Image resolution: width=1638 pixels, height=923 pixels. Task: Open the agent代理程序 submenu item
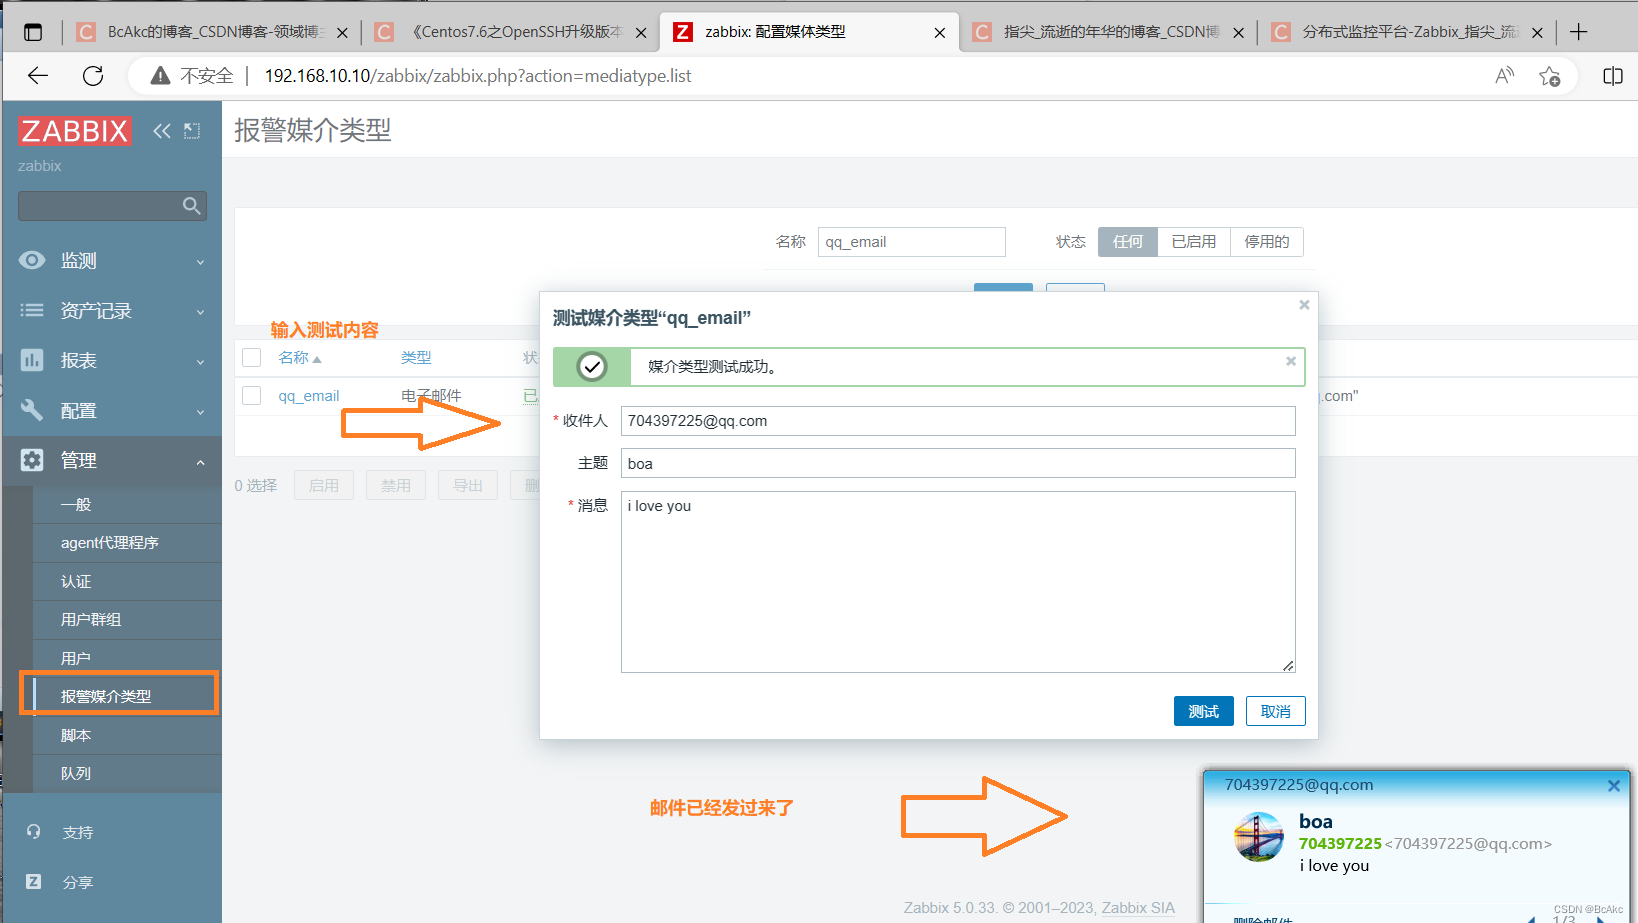click(x=127, y=542)
